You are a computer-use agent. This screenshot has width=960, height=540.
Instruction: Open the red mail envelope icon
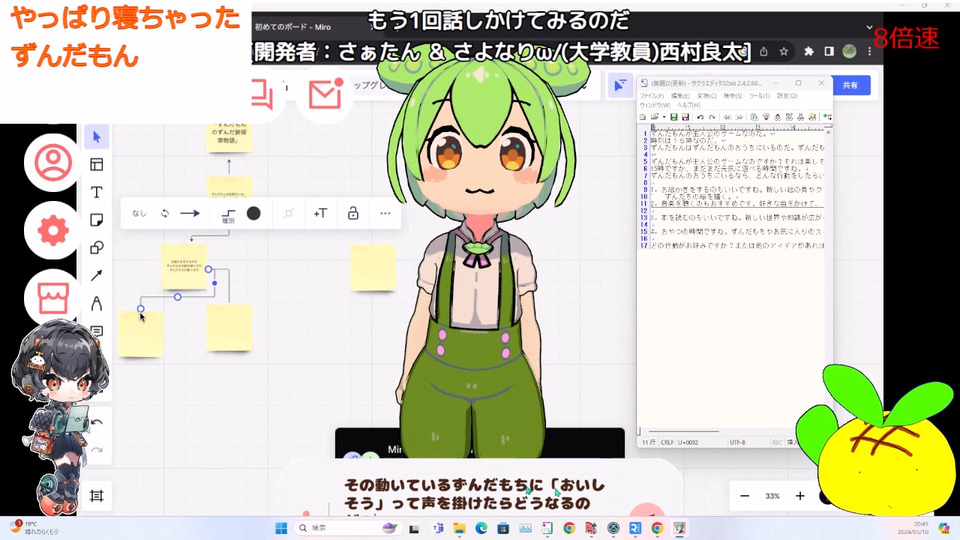pyautogui.click(x=324, y=95)
